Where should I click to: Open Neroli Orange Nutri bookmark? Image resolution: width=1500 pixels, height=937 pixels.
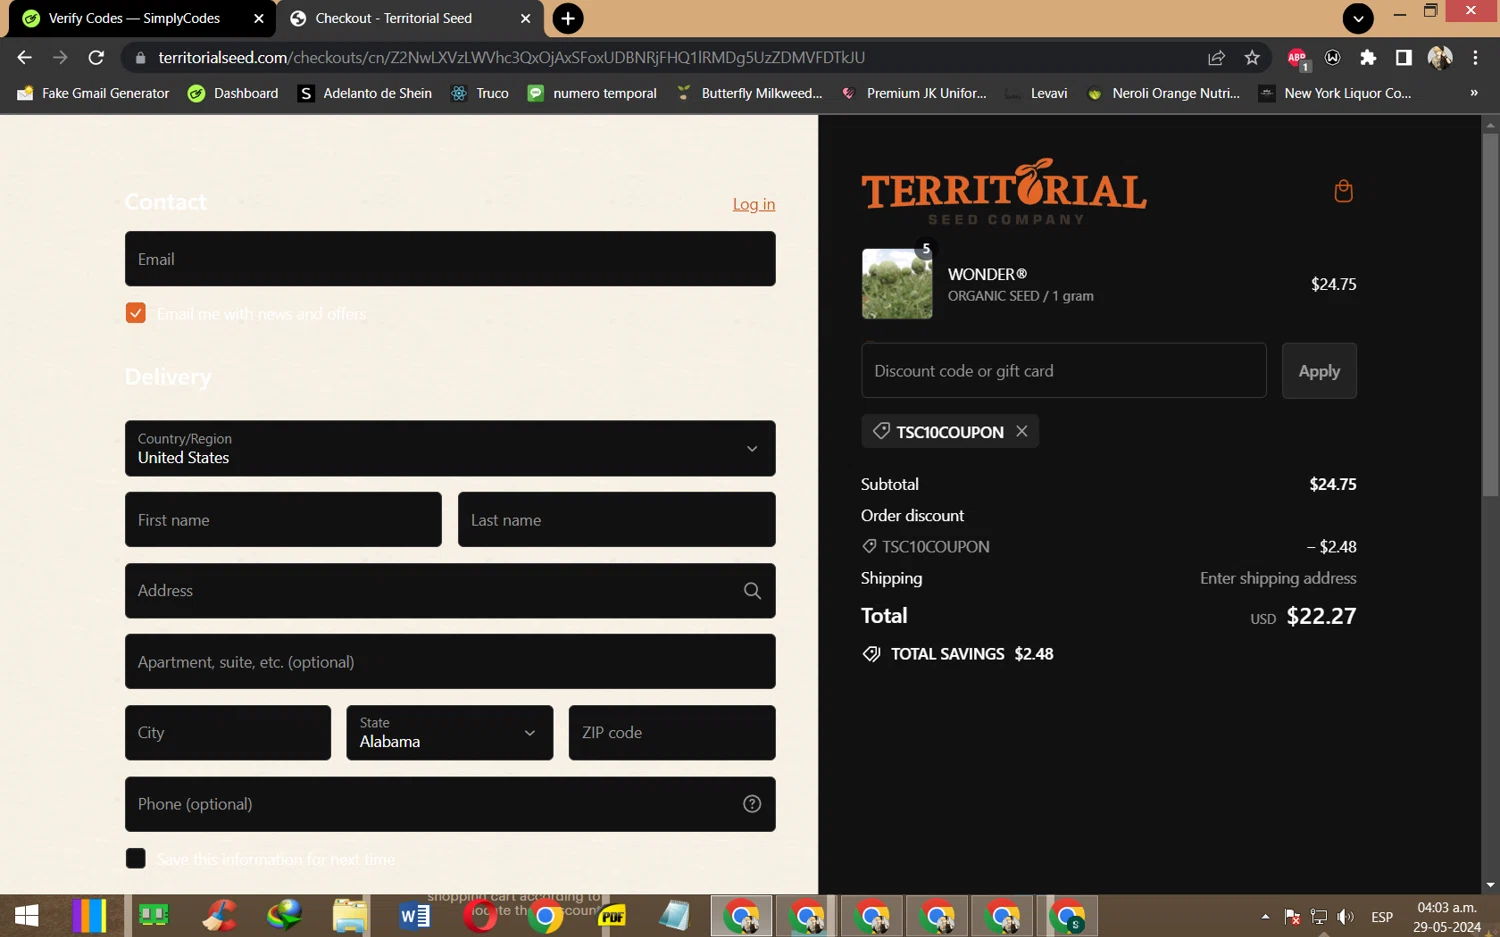[1163, 93]
